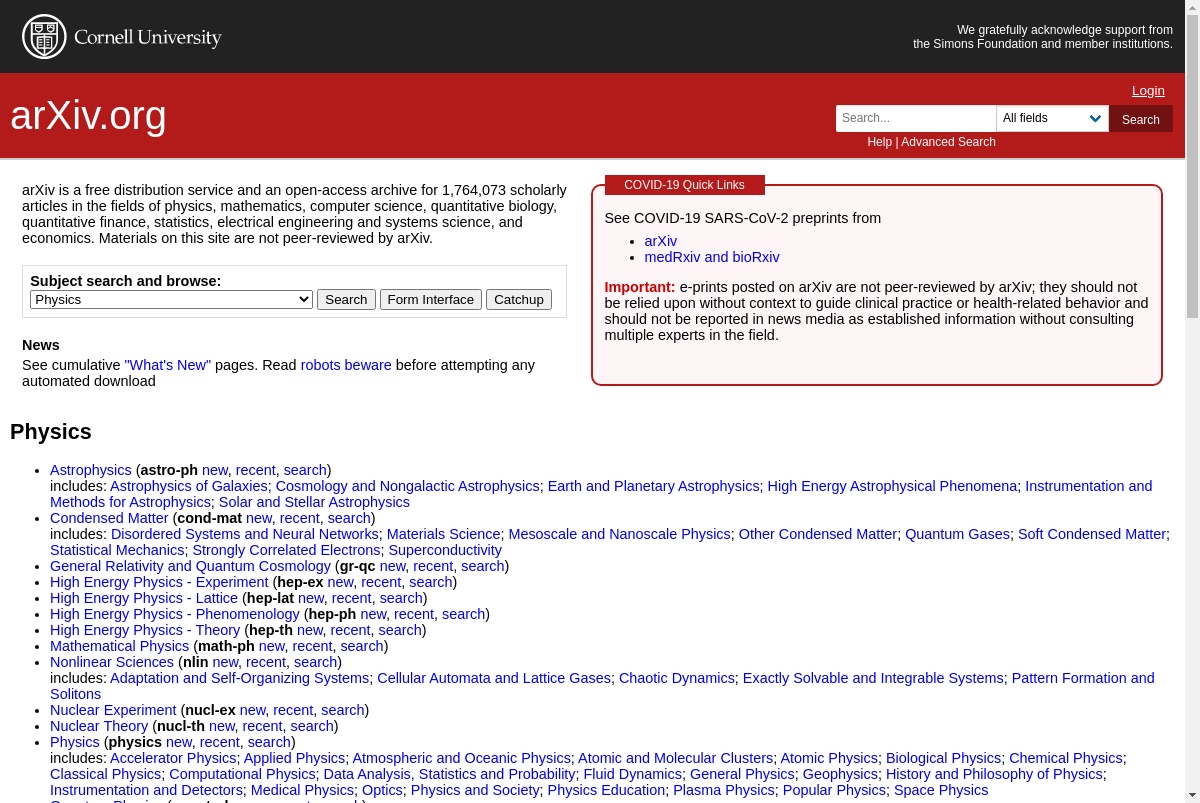
Task: Open hep-ph search link
Action: 463,614
